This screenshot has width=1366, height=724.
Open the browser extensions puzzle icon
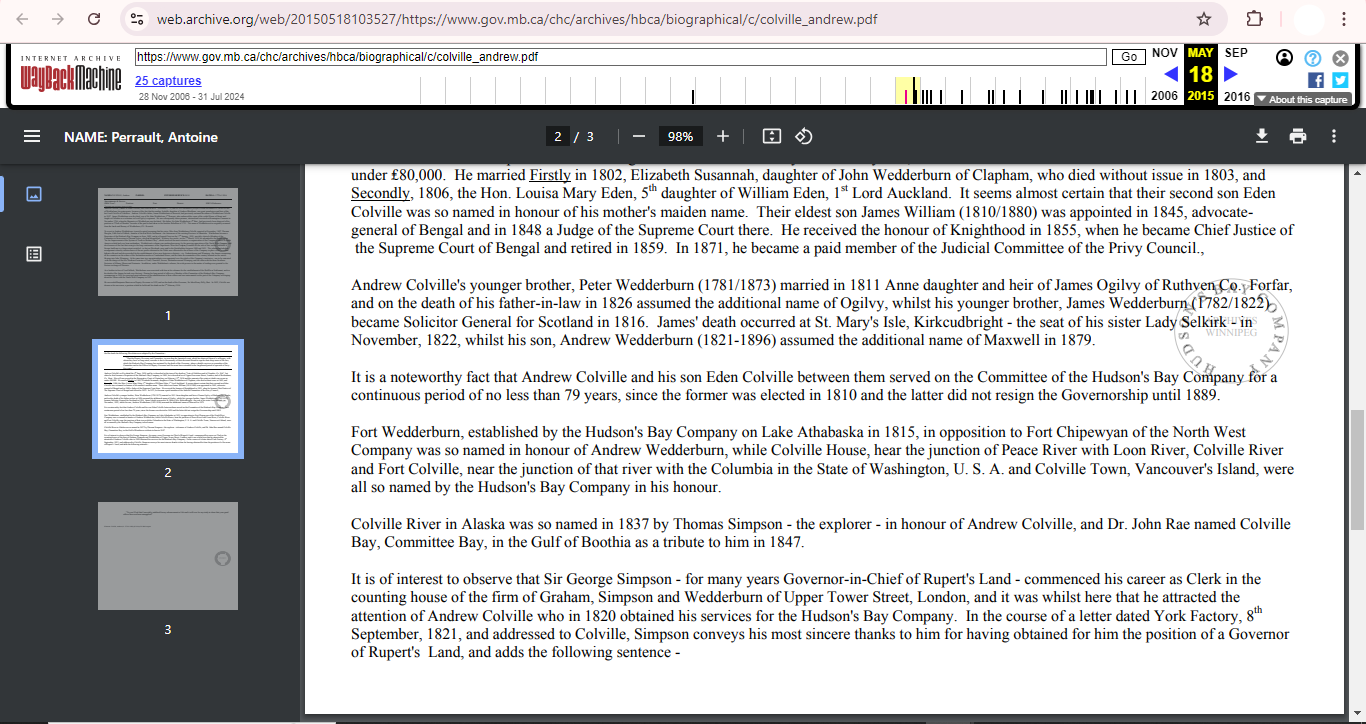(1254, 19)
